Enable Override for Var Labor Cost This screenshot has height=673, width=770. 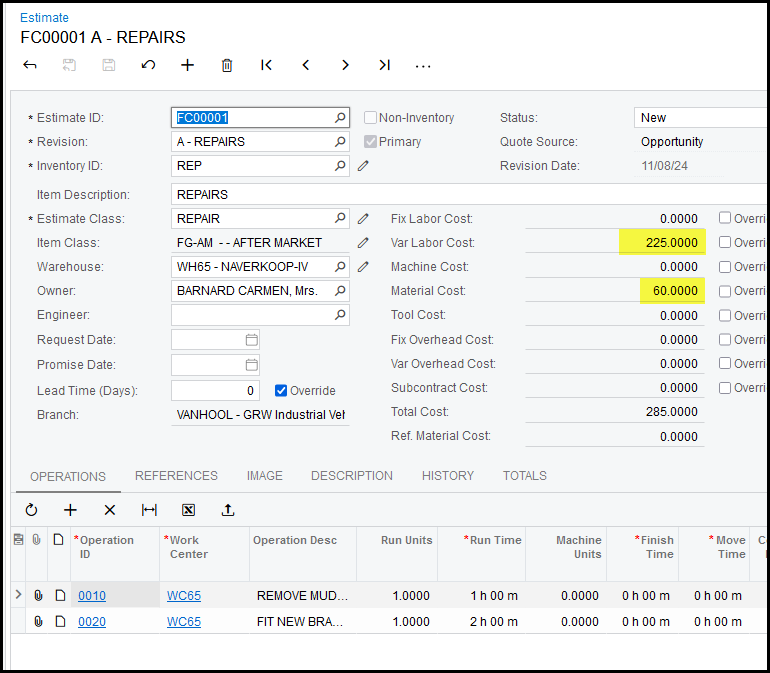[725, 243]
